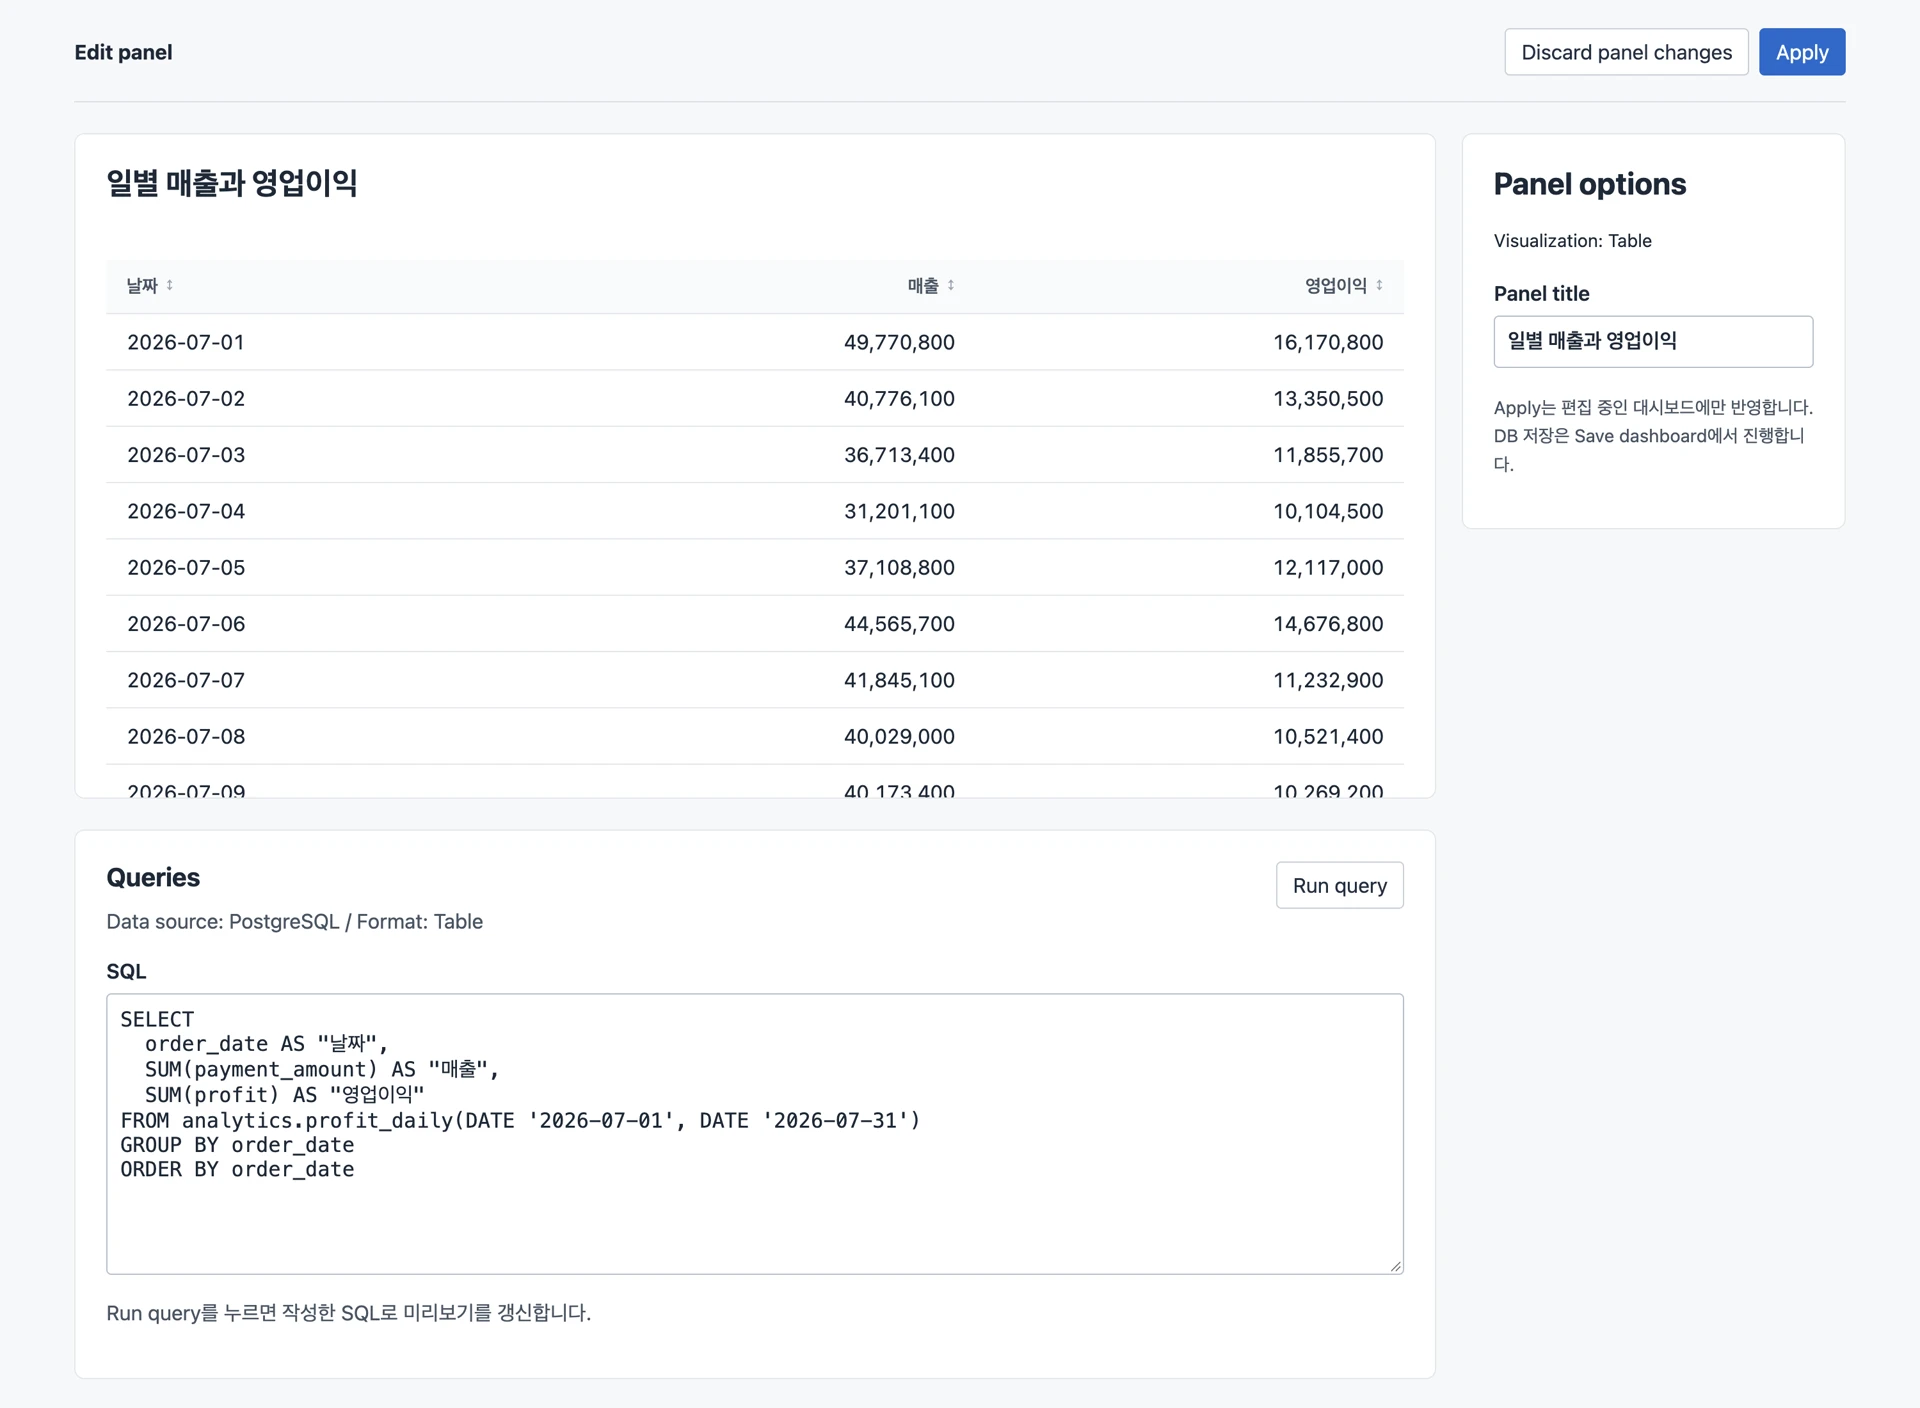
Task: Select the 2026-07-01 date cell
Action: pos(186,343)
